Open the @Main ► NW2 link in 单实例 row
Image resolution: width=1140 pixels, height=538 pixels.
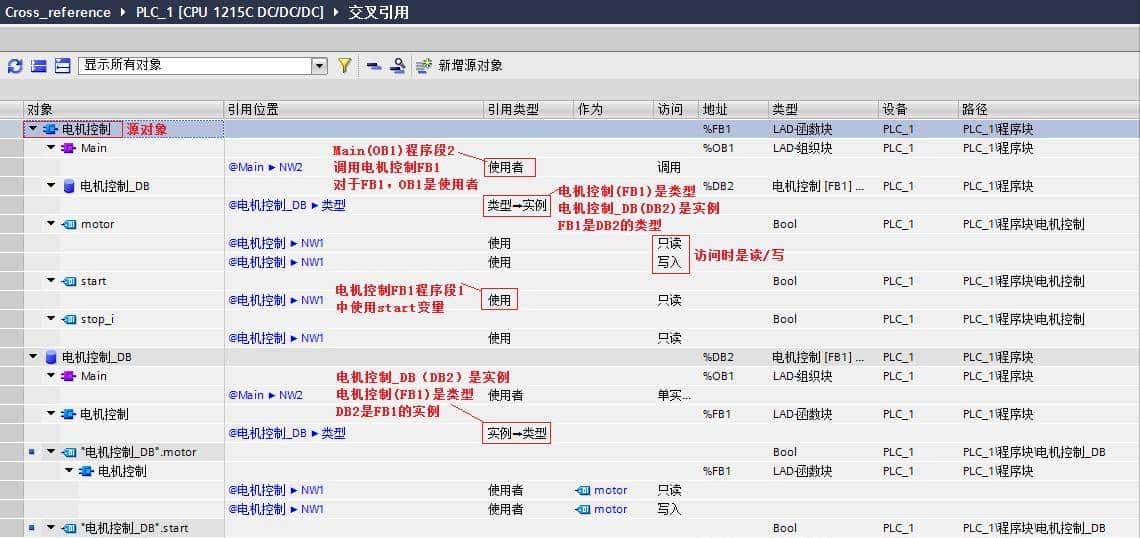[265, 395]
